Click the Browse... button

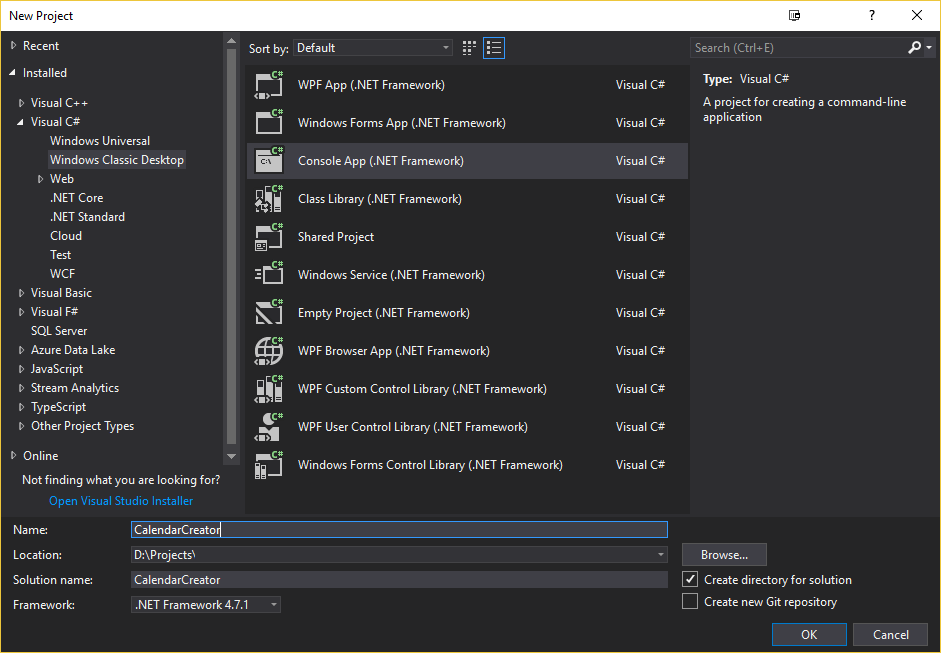click(x=724, y=555)
